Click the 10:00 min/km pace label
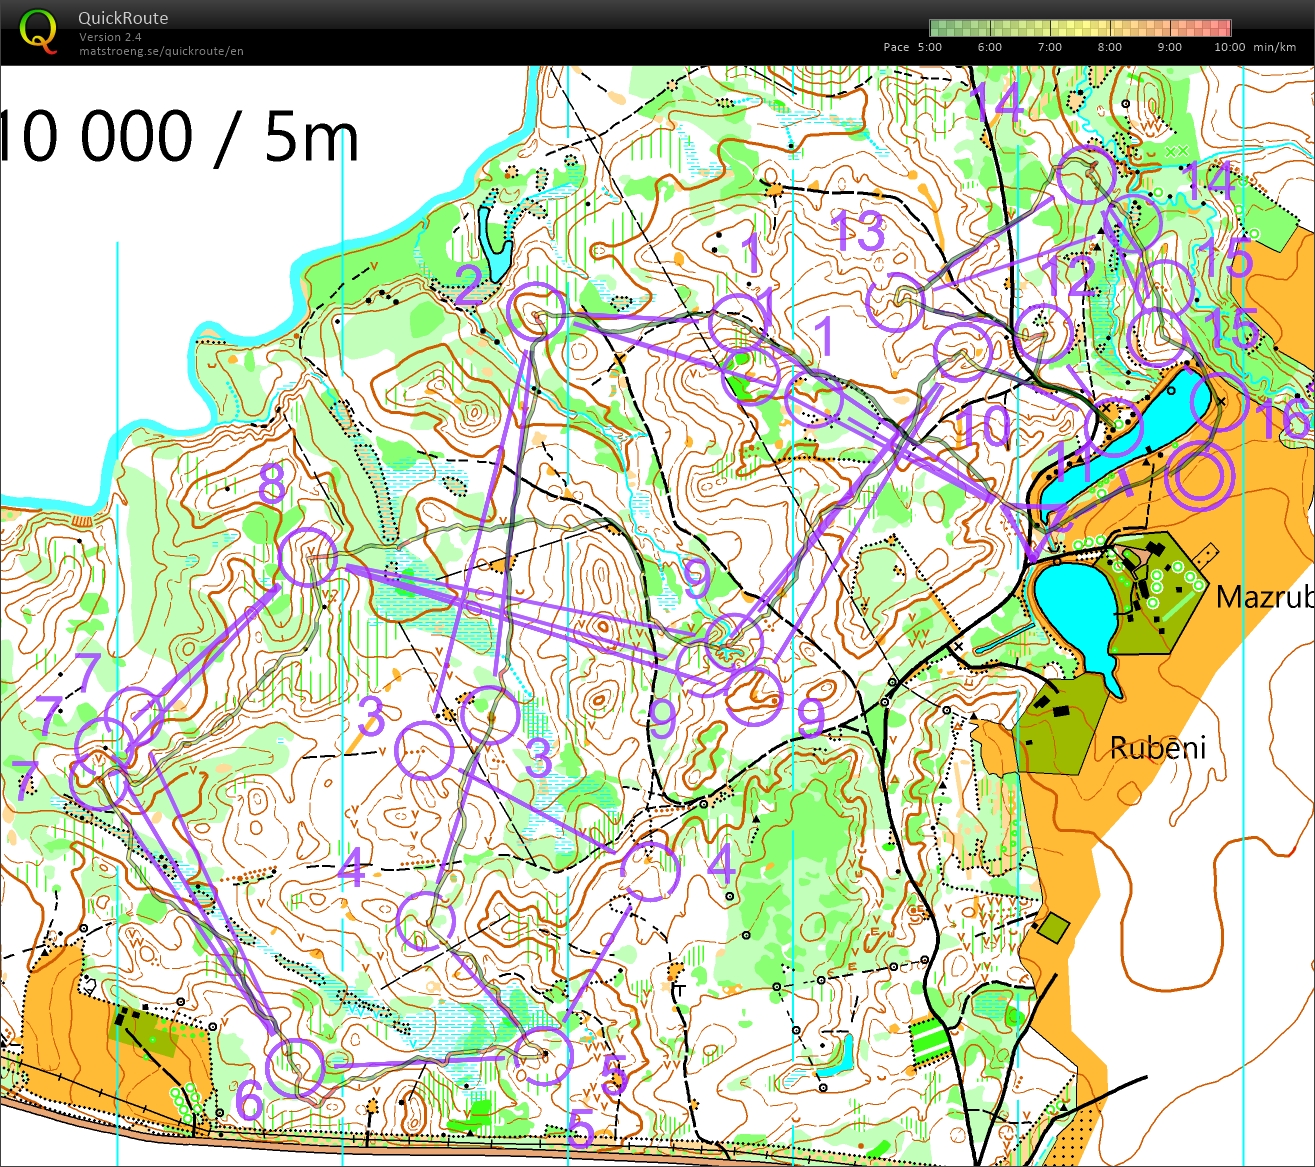Image resolution: width=1315 pixels, height=1167 pixels. pos(1229,47)
